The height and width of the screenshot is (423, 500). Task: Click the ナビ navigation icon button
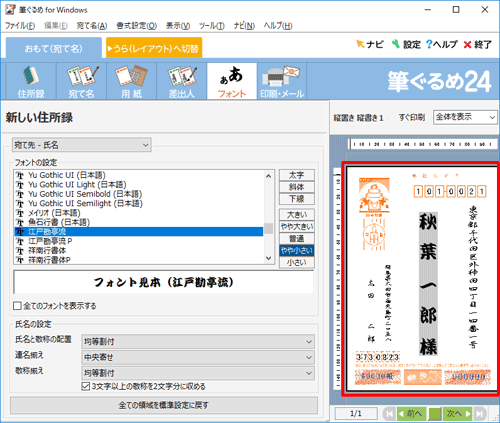370,44
